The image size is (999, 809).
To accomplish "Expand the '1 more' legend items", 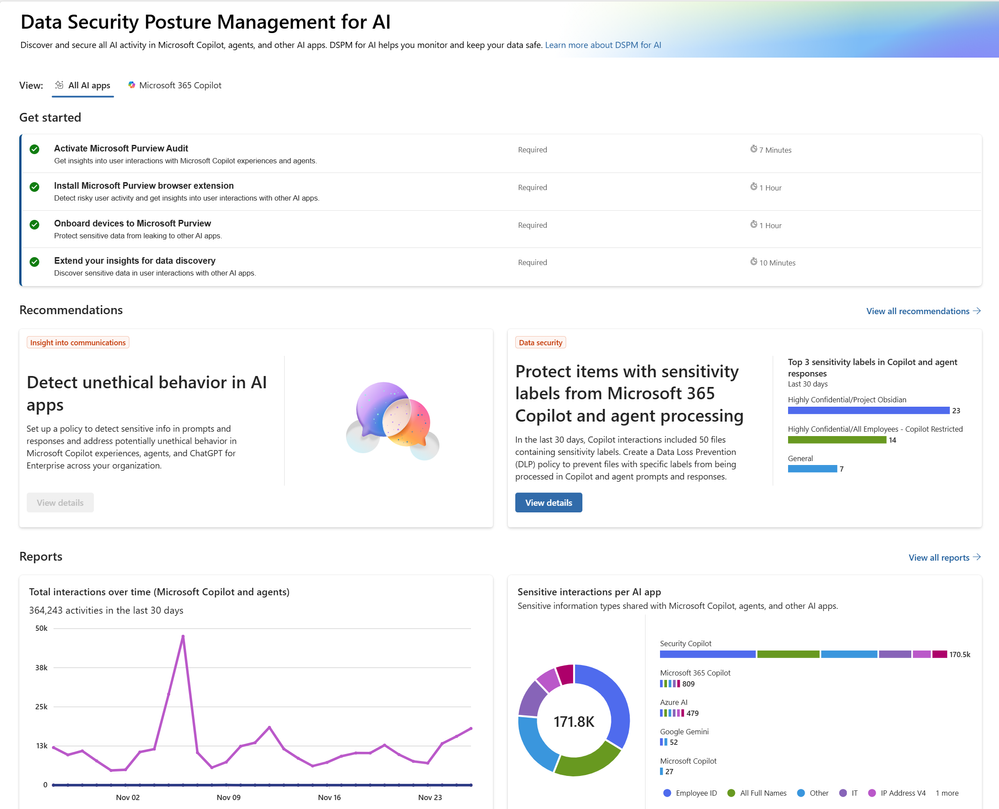I will point(947,793).
